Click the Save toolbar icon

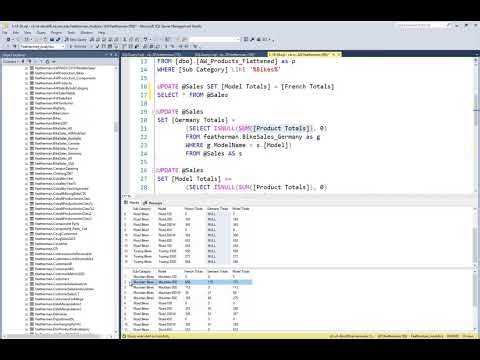click(52, 39)
